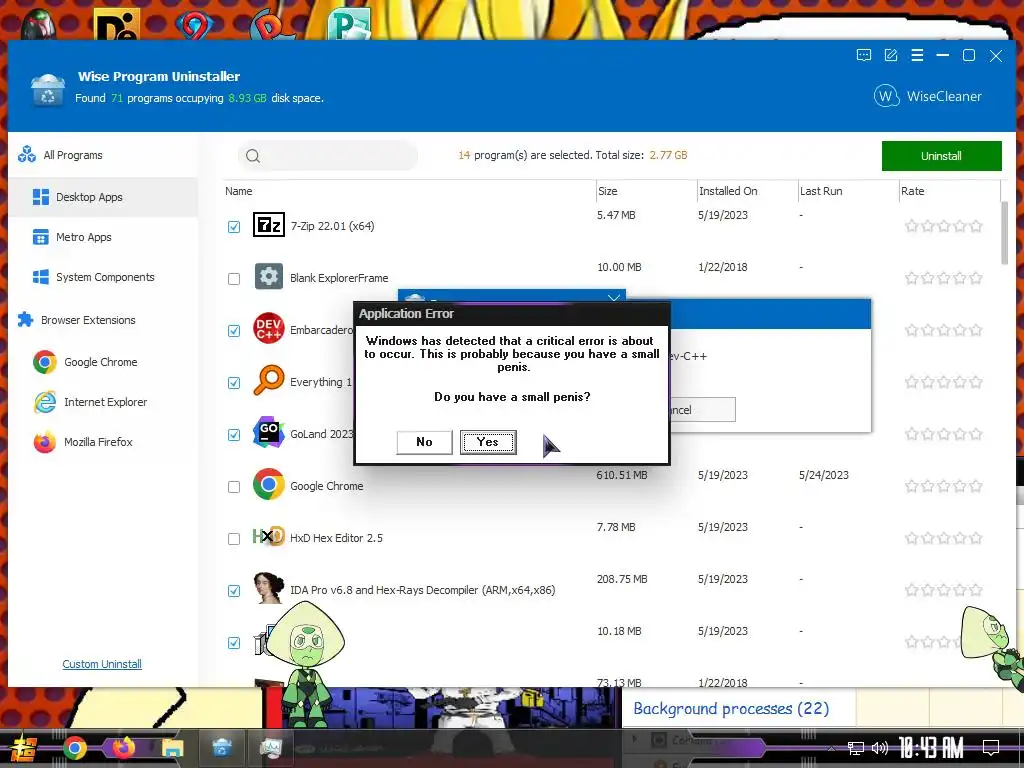Click the Google Chrome icon in program list
This screenshot has height=768, width=1024.
pos(268,485)
